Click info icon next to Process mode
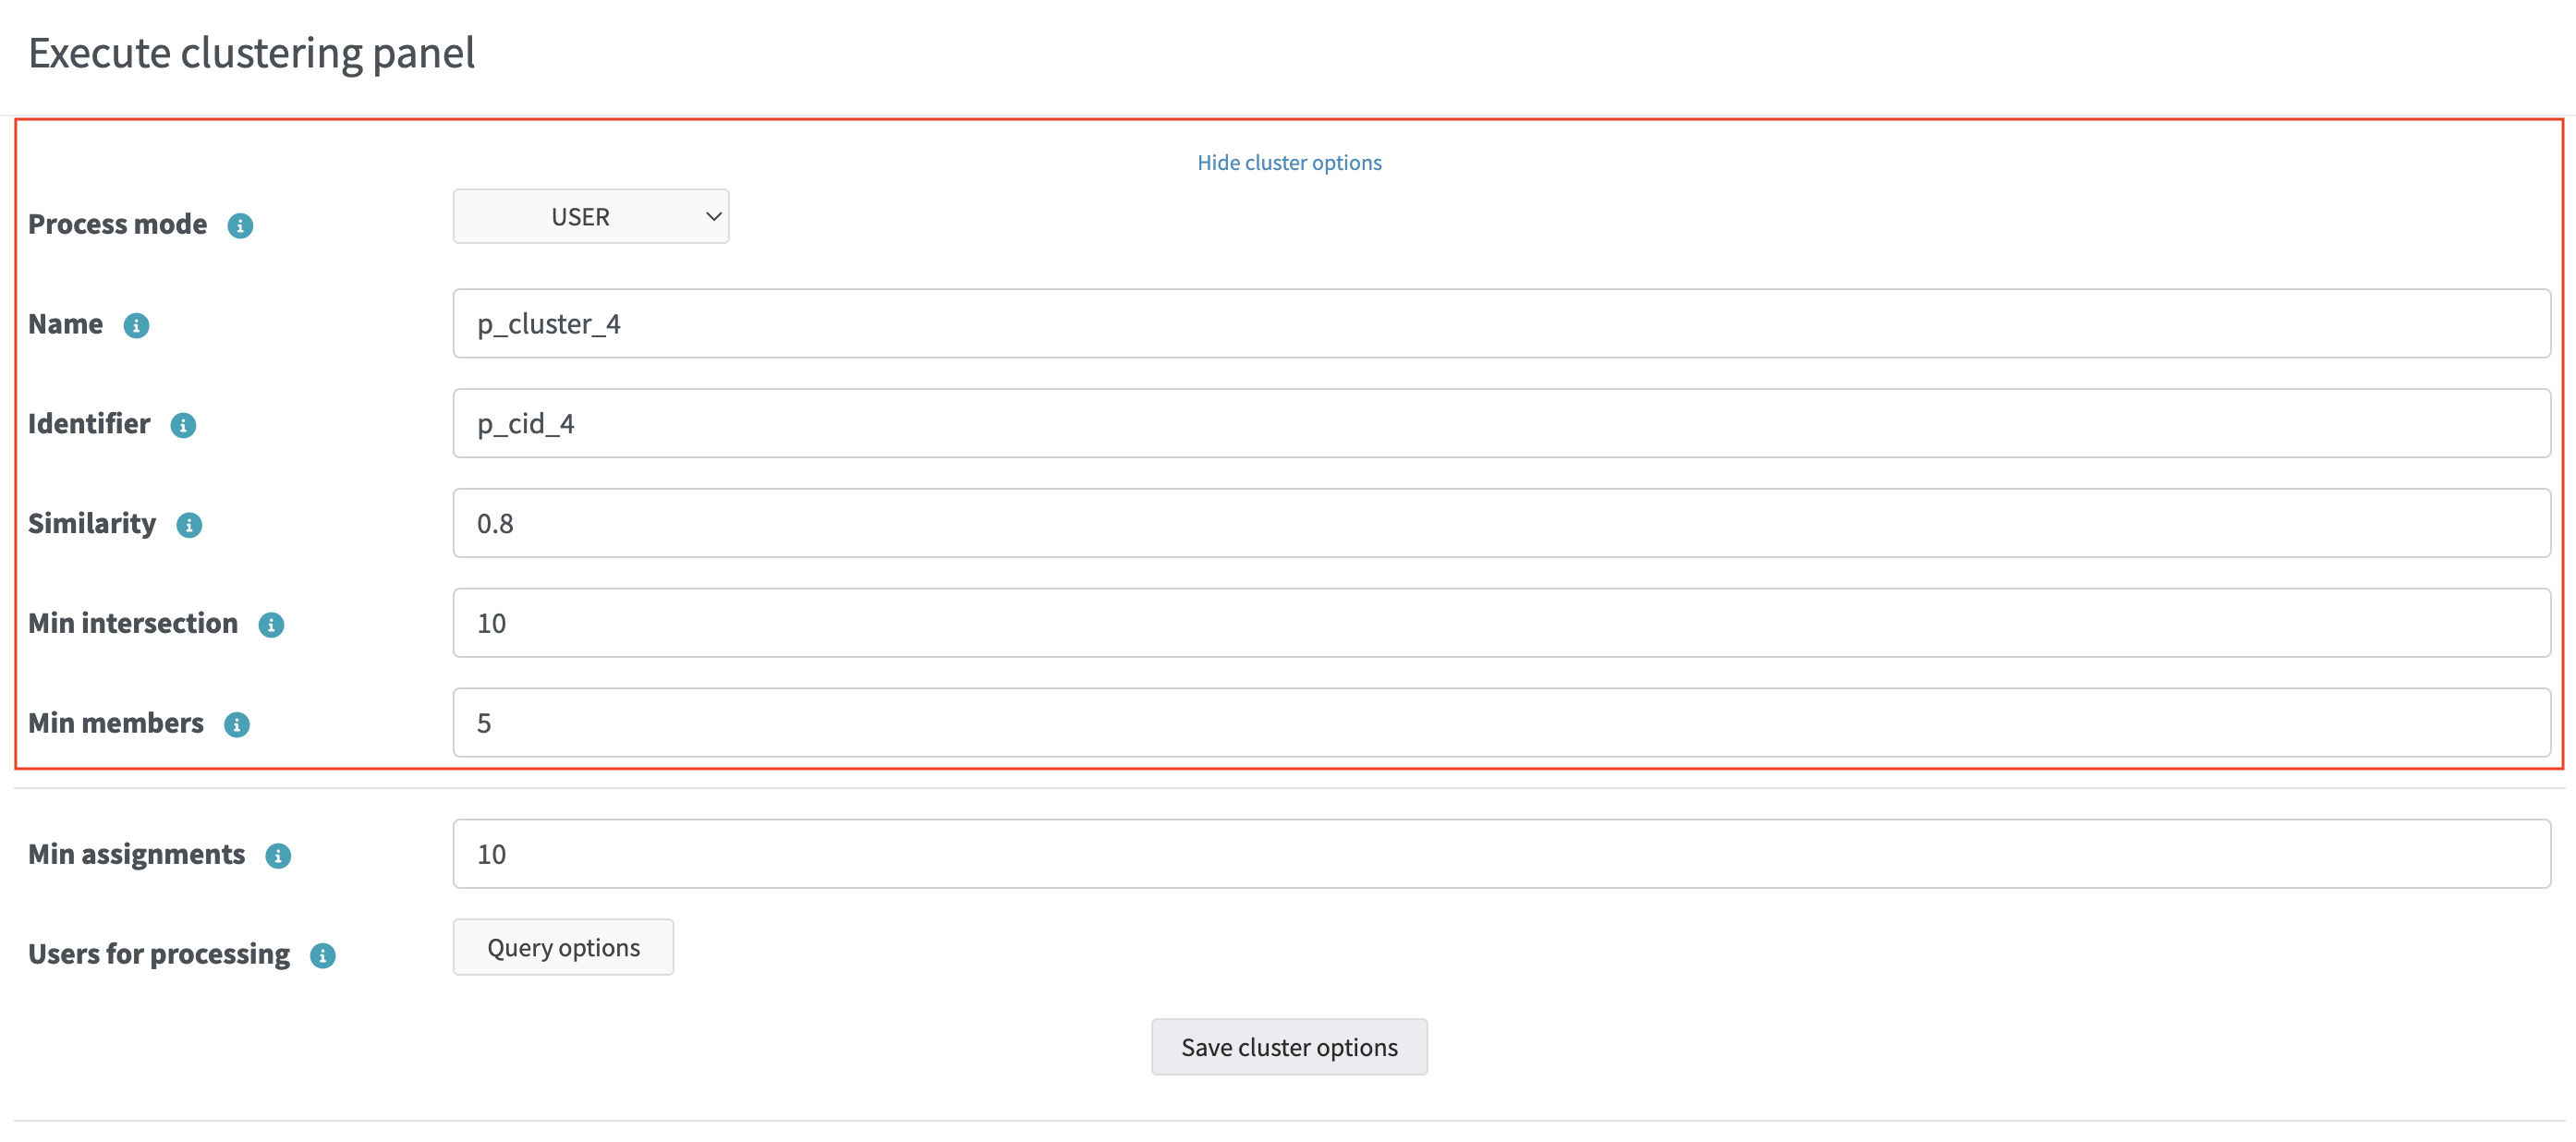Screen dimensions: 2576x1142 [x=240, y=226]
